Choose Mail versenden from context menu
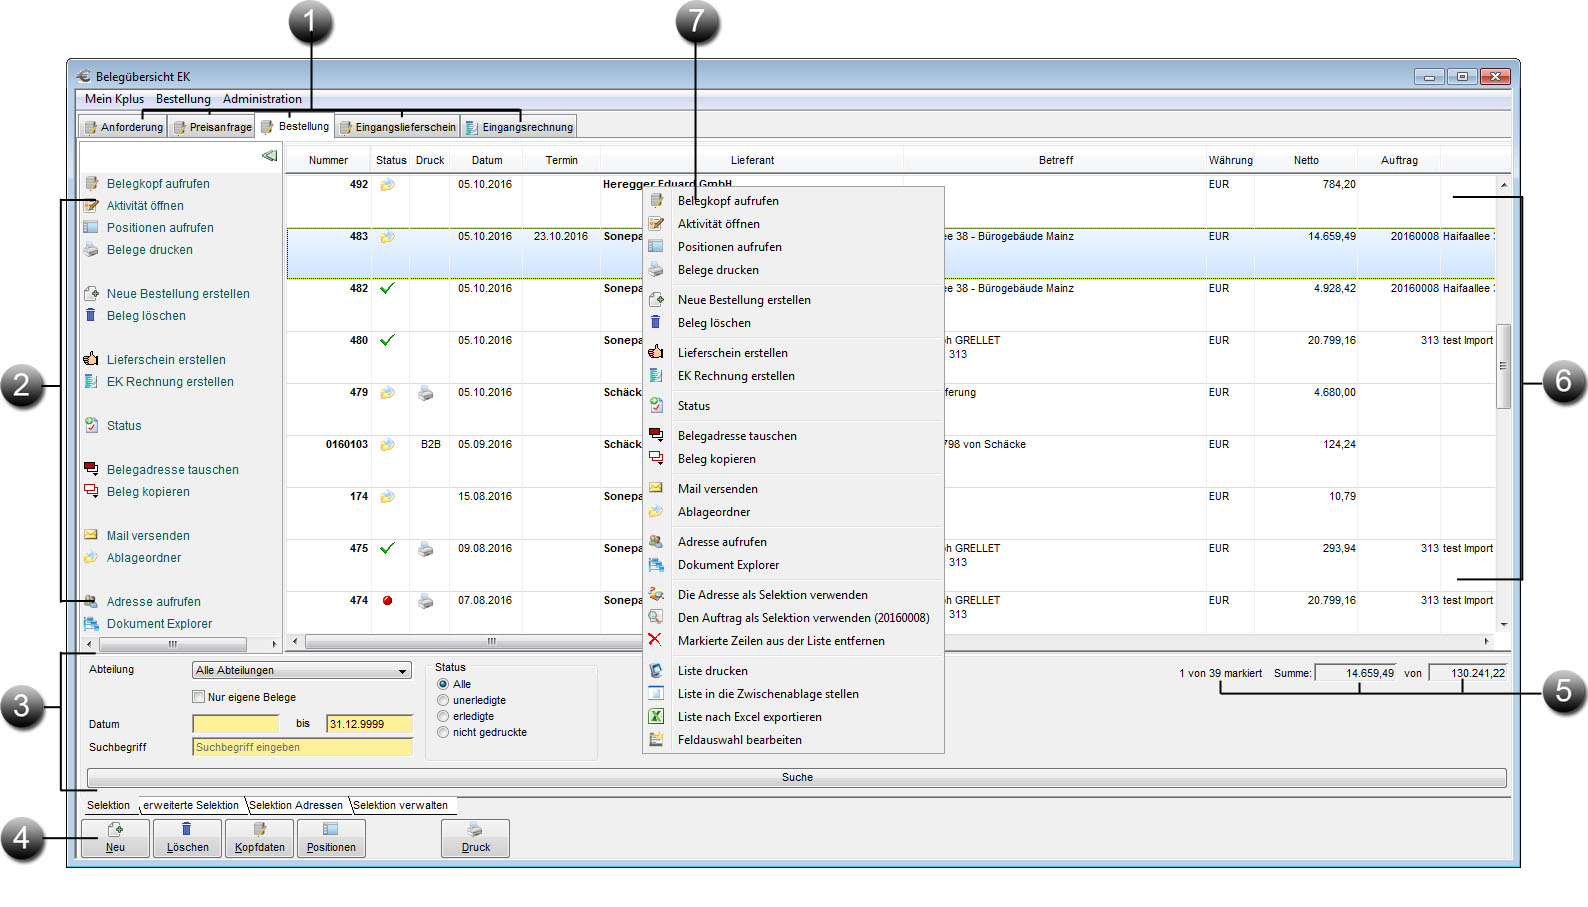 (718, 489)
